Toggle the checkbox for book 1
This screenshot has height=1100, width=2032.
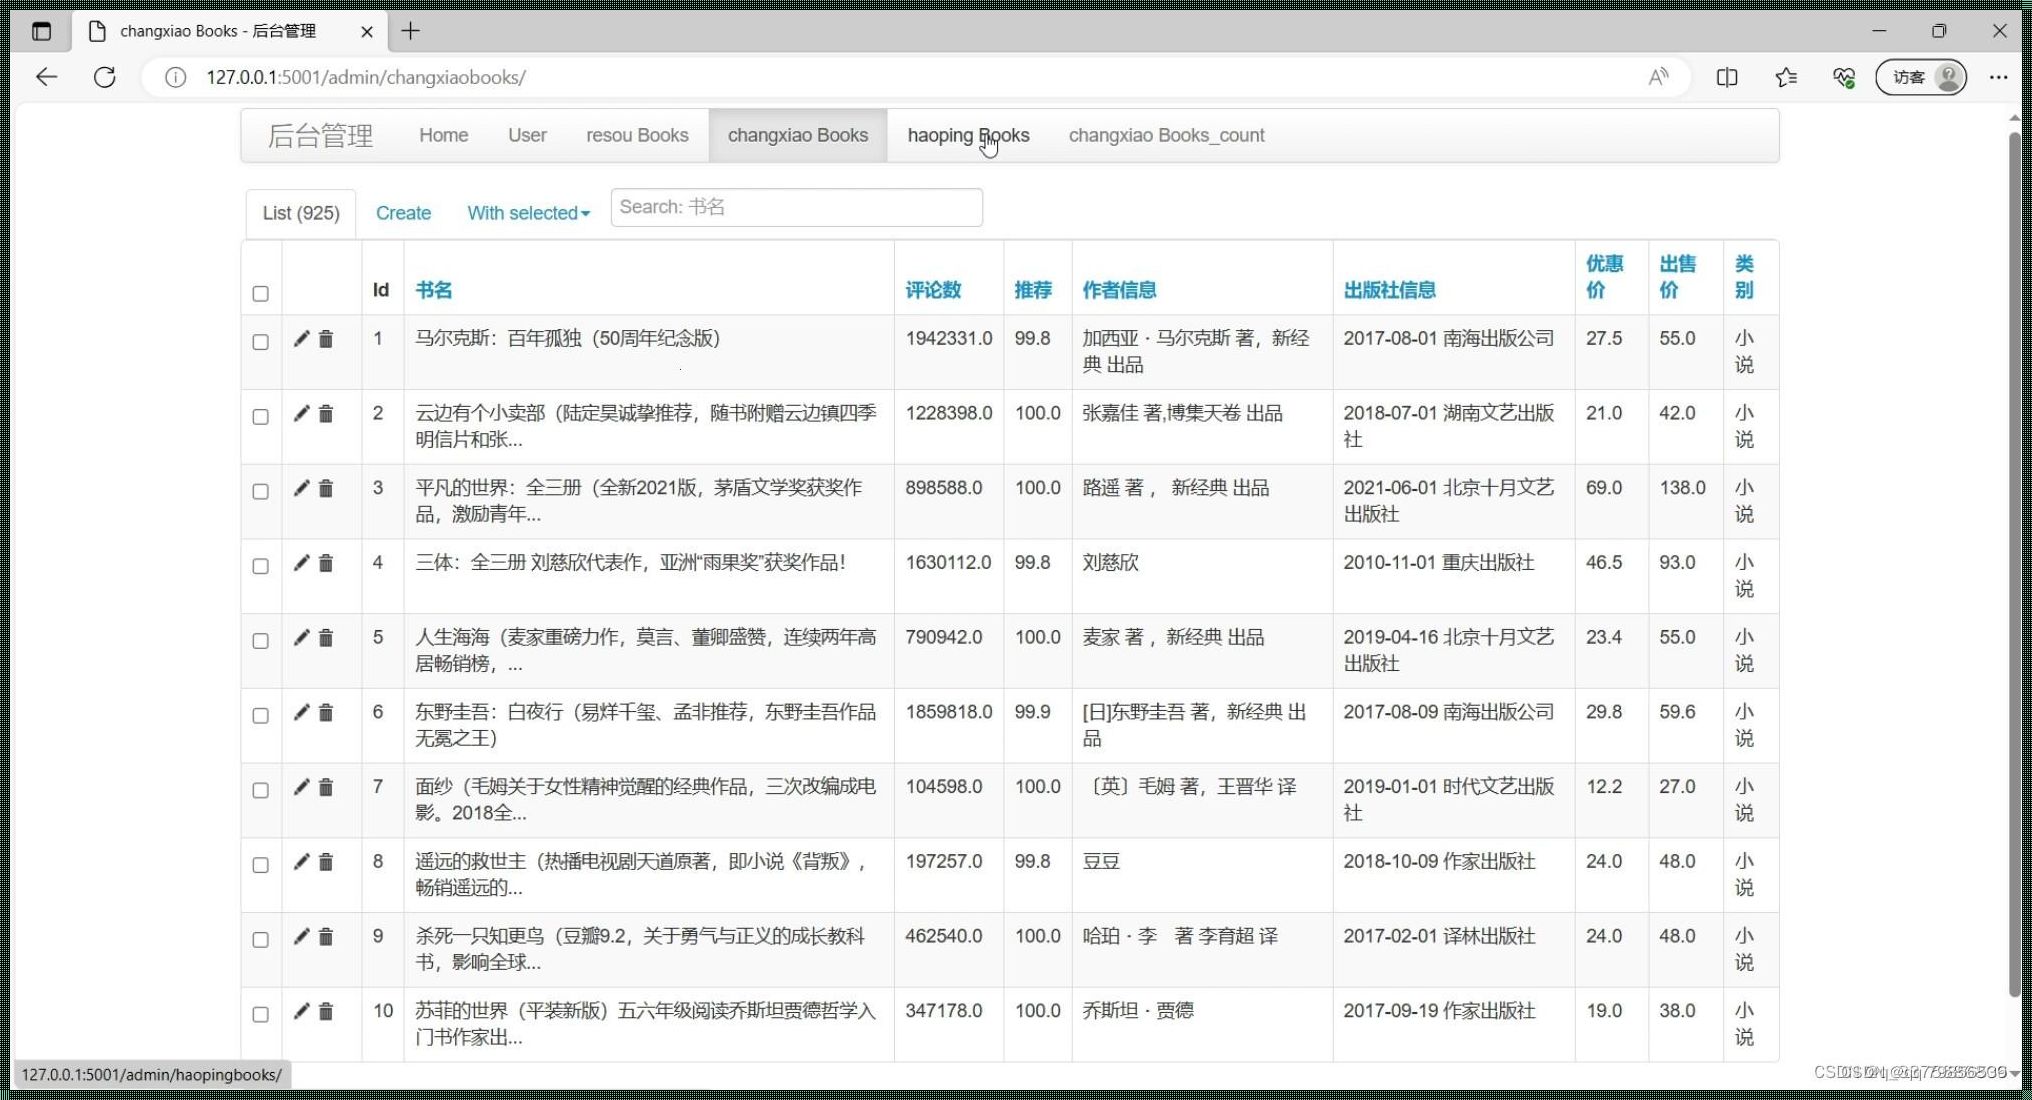(264, 340)
